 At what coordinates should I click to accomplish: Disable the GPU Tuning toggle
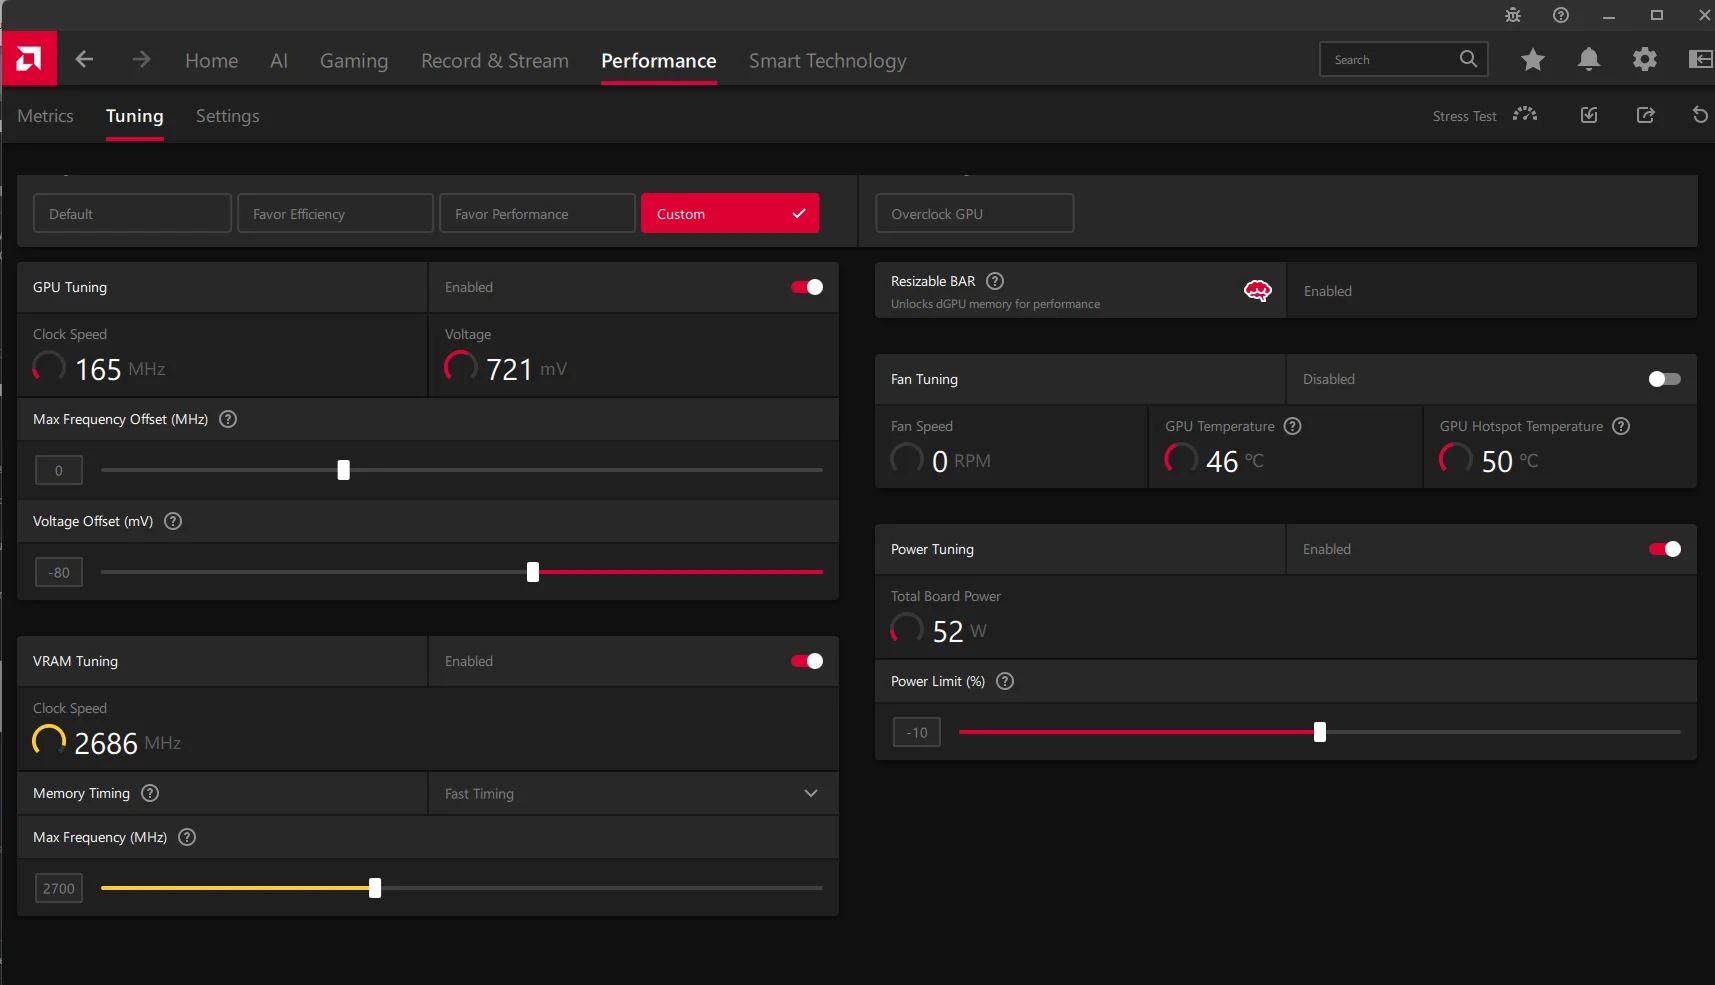point(807,287)
